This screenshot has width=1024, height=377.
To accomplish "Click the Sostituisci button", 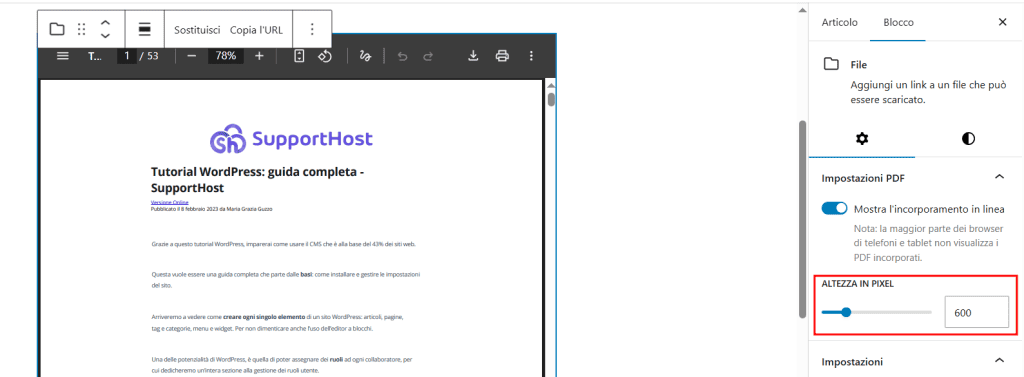I will 197,29.
